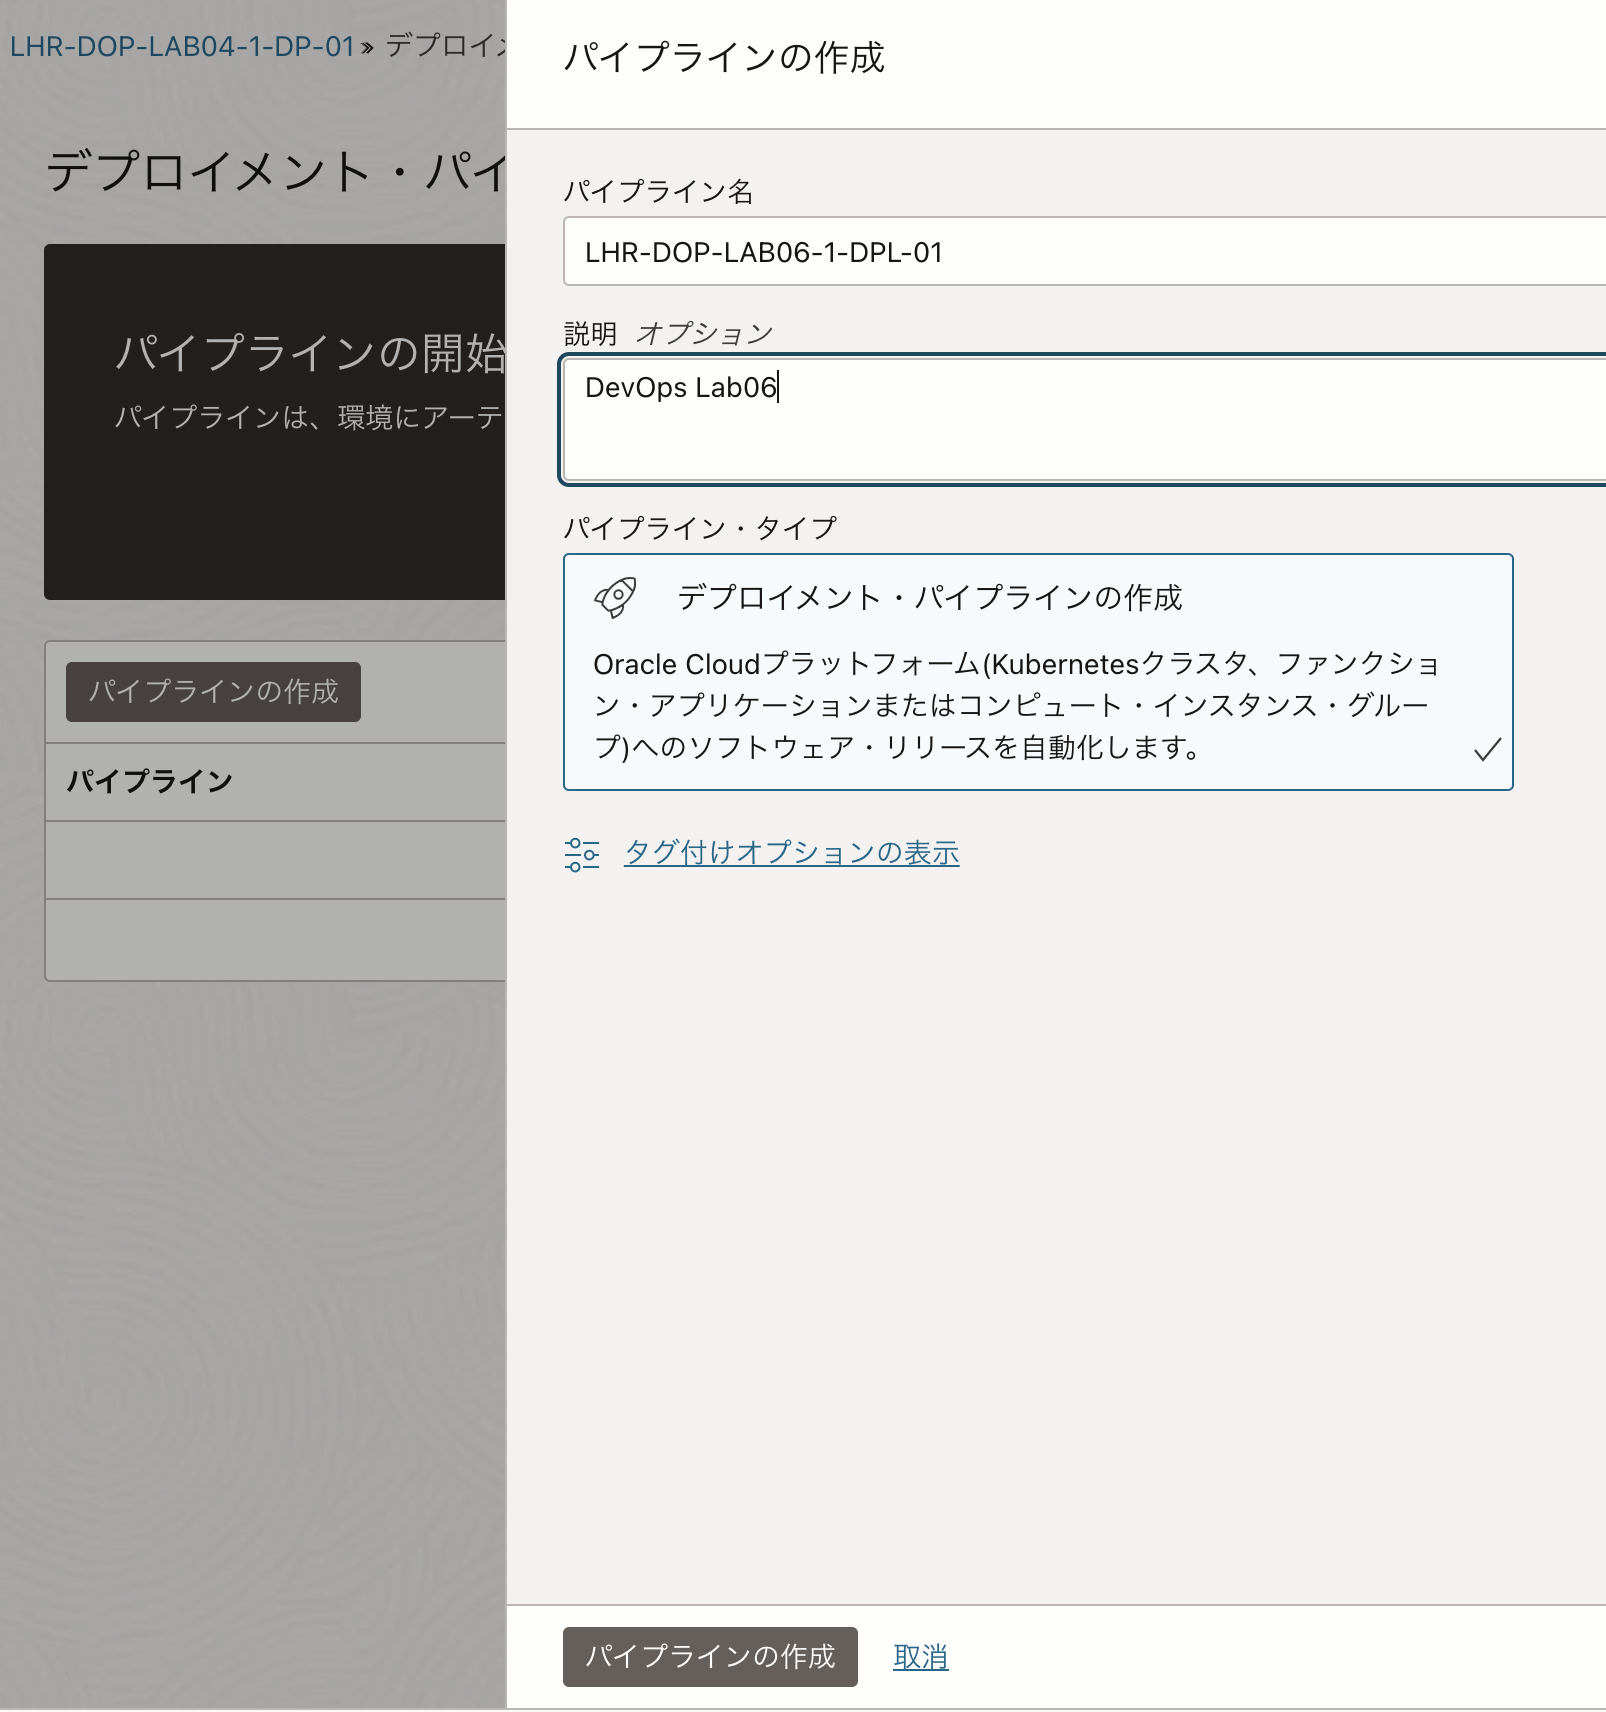Viewport: 1606px width, 1712px height.
Task: Click the オプション label next to 説明
Action: [705, 331]
